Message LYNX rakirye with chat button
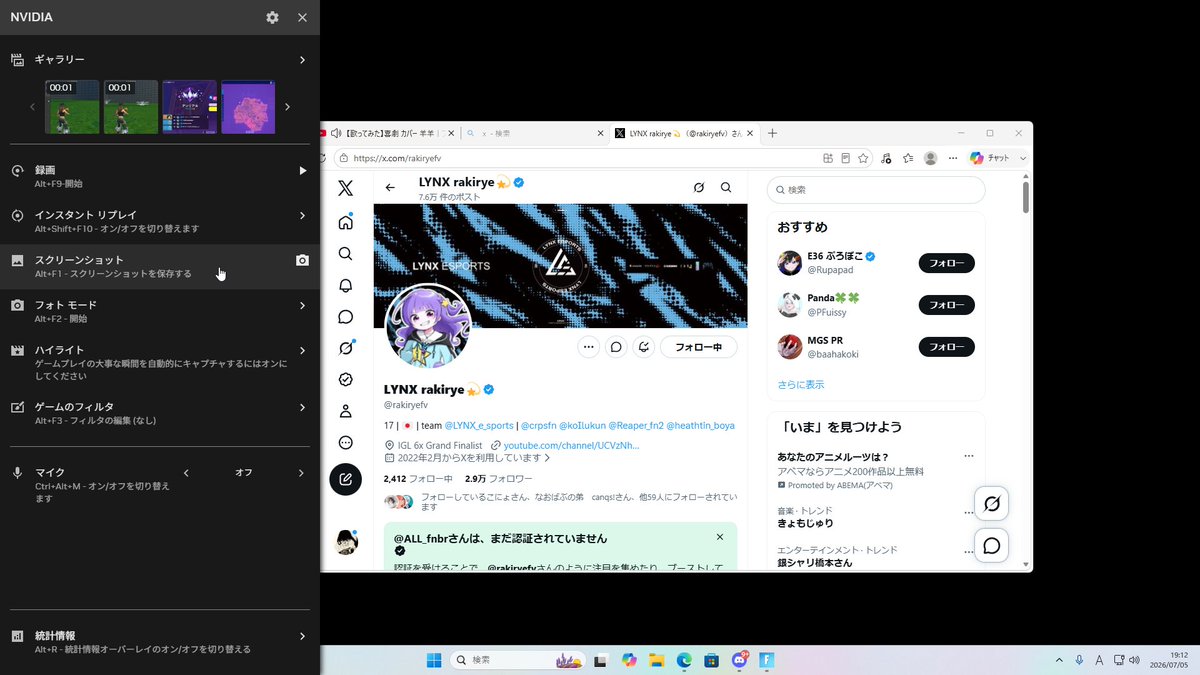 coord(617,347)
